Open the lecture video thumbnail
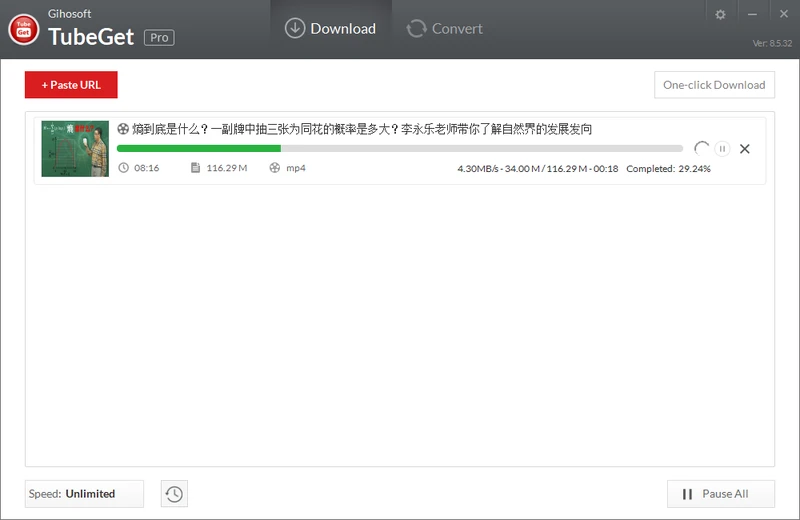800x520 pixels. coord(75,148)
